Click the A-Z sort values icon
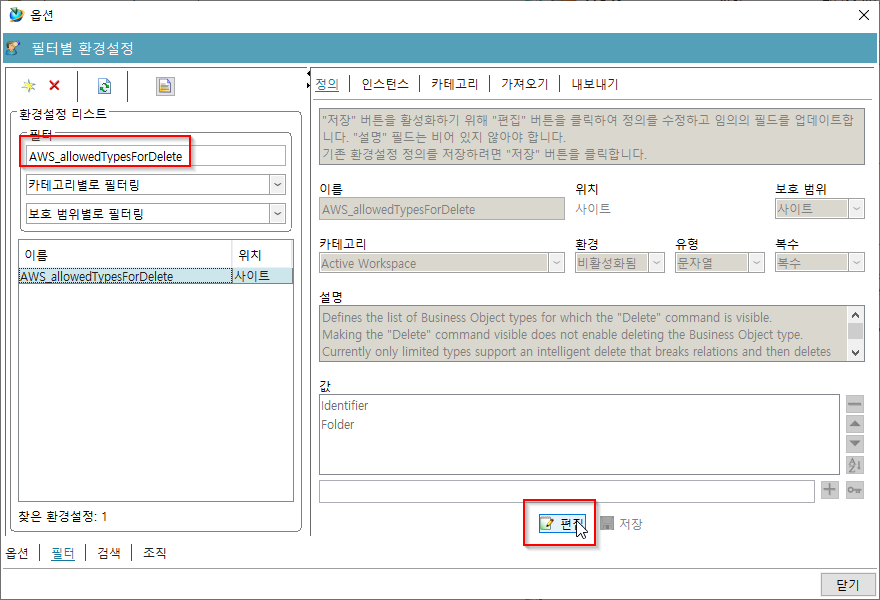 click(854, 464)
